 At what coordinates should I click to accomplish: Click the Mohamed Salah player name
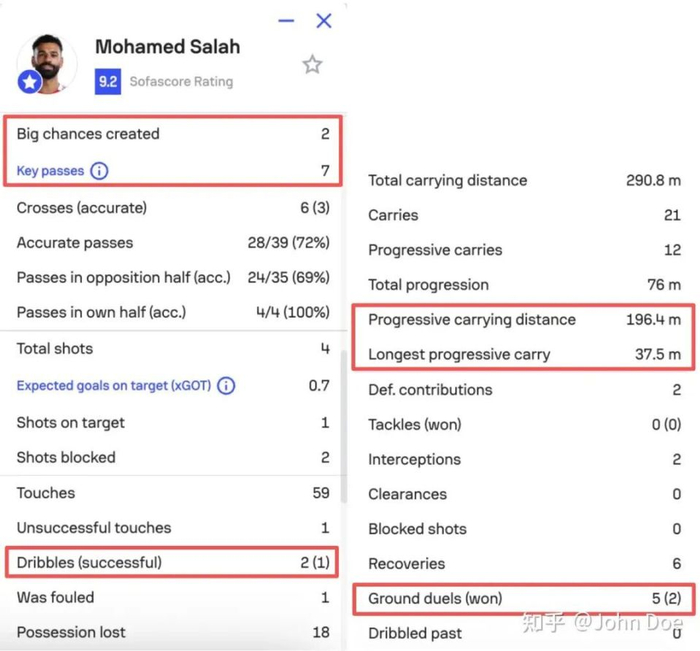[167, 46]
